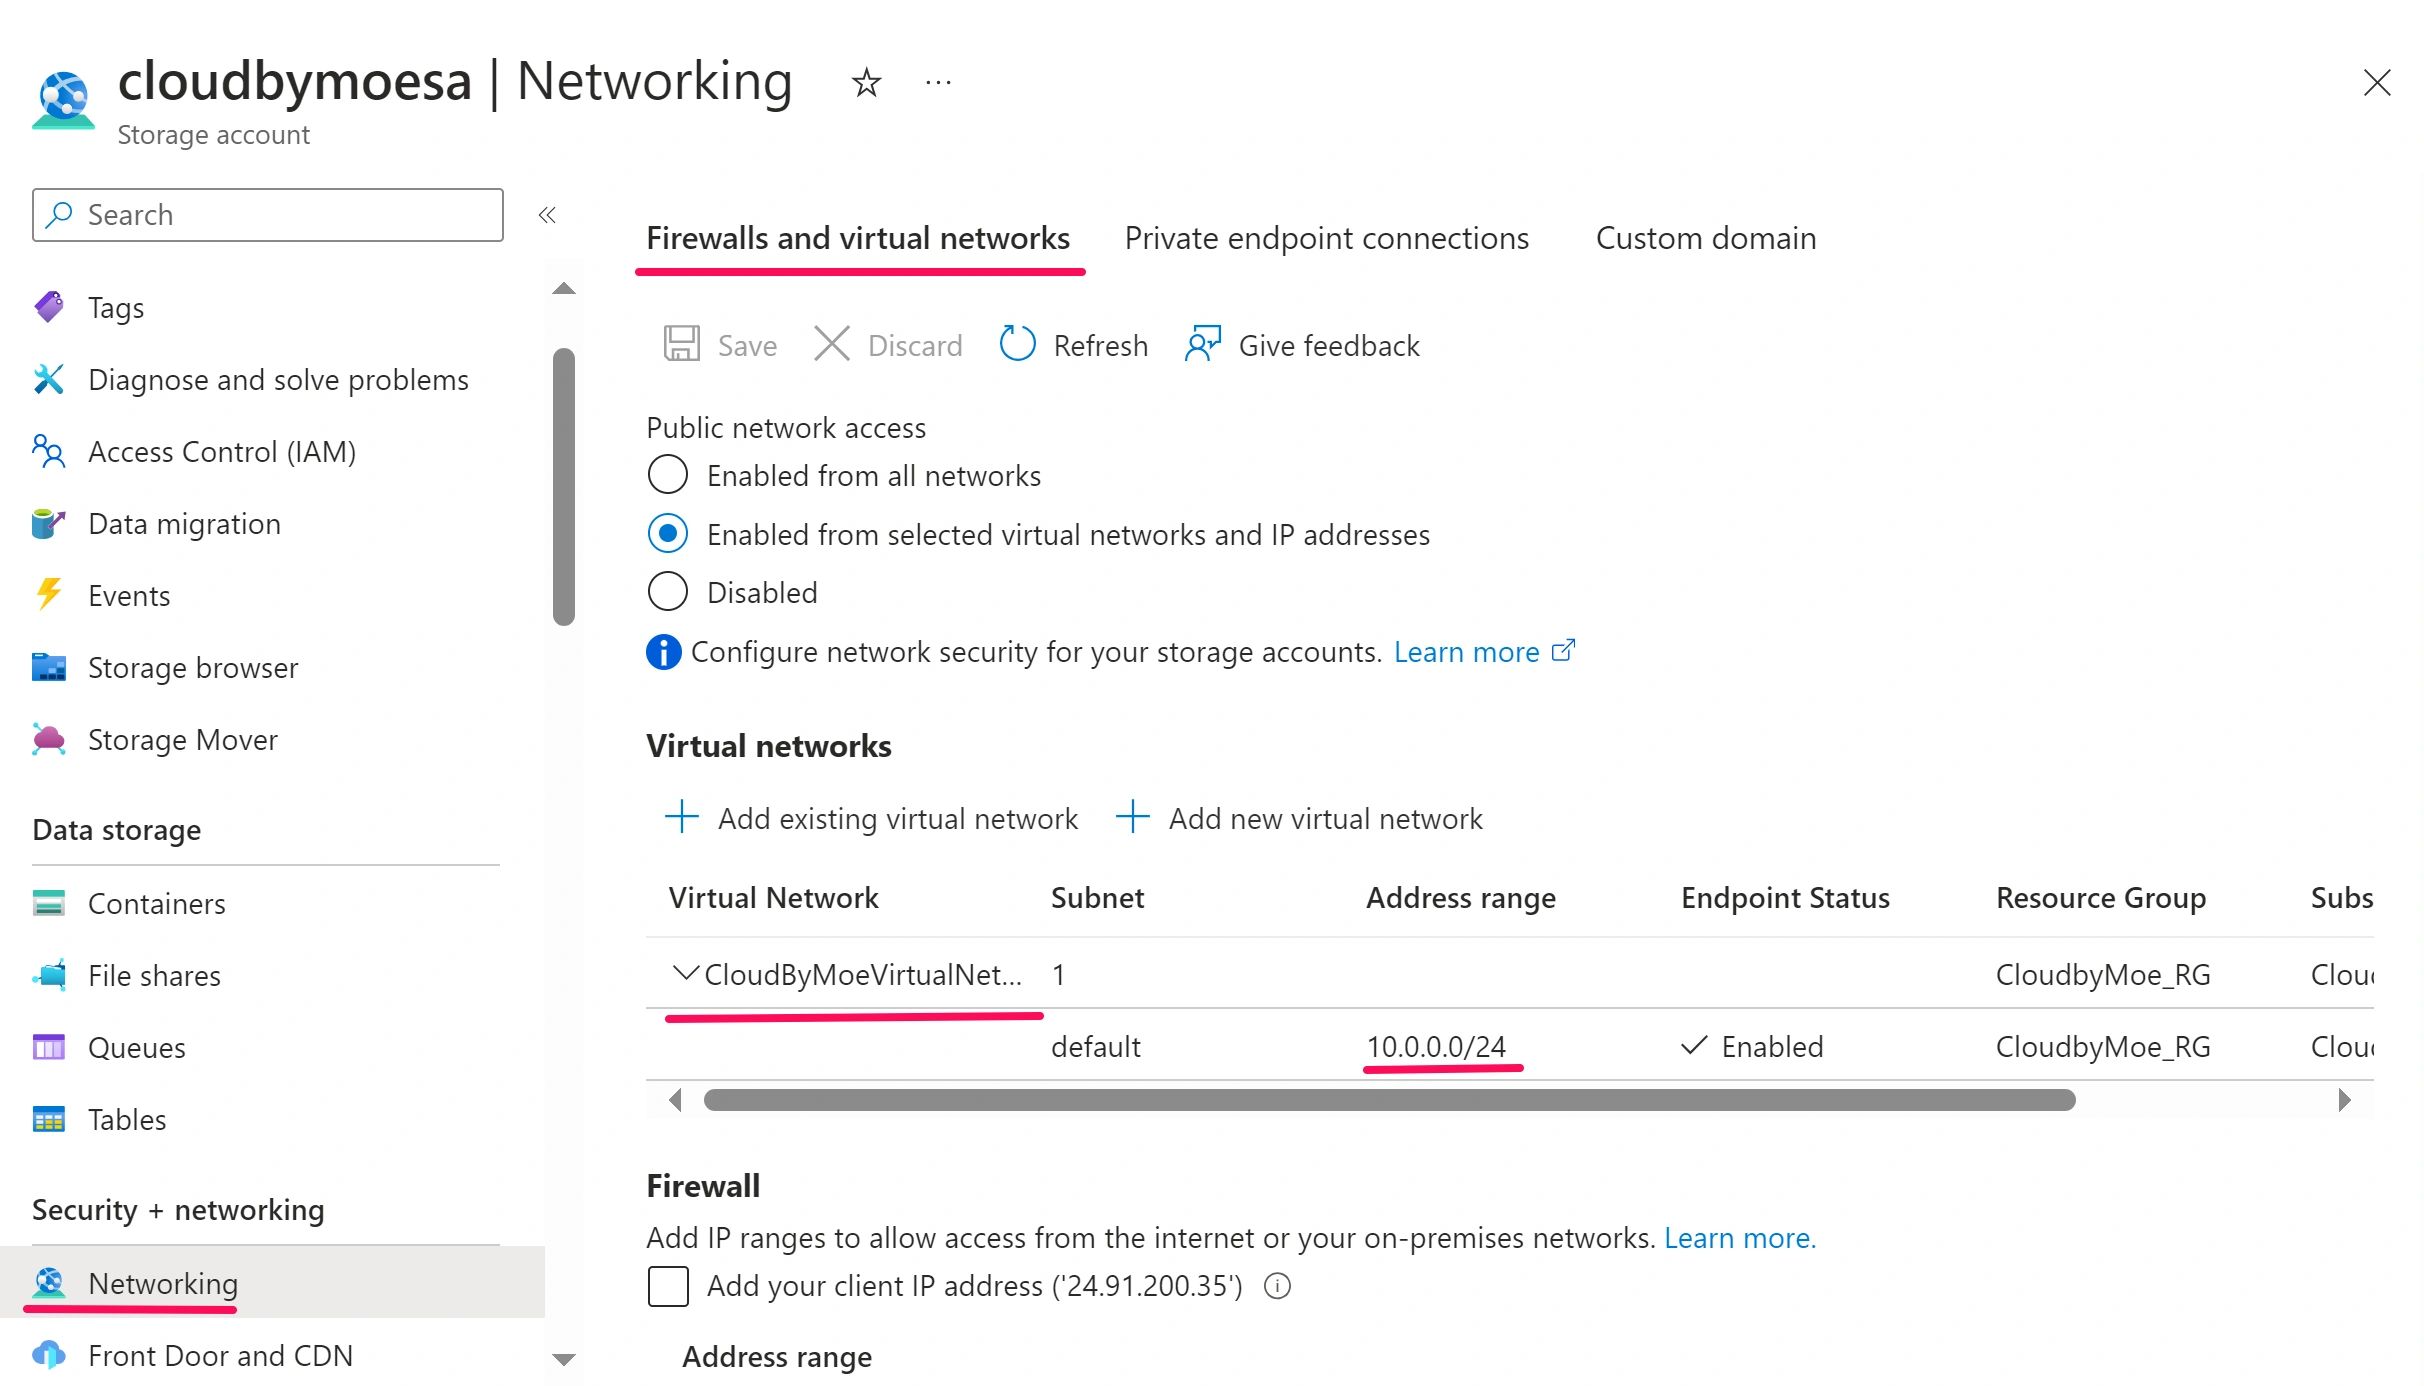Open Containers under Data storage
The width and height of the screenshot is (2424, 1386).
(157, 903)
